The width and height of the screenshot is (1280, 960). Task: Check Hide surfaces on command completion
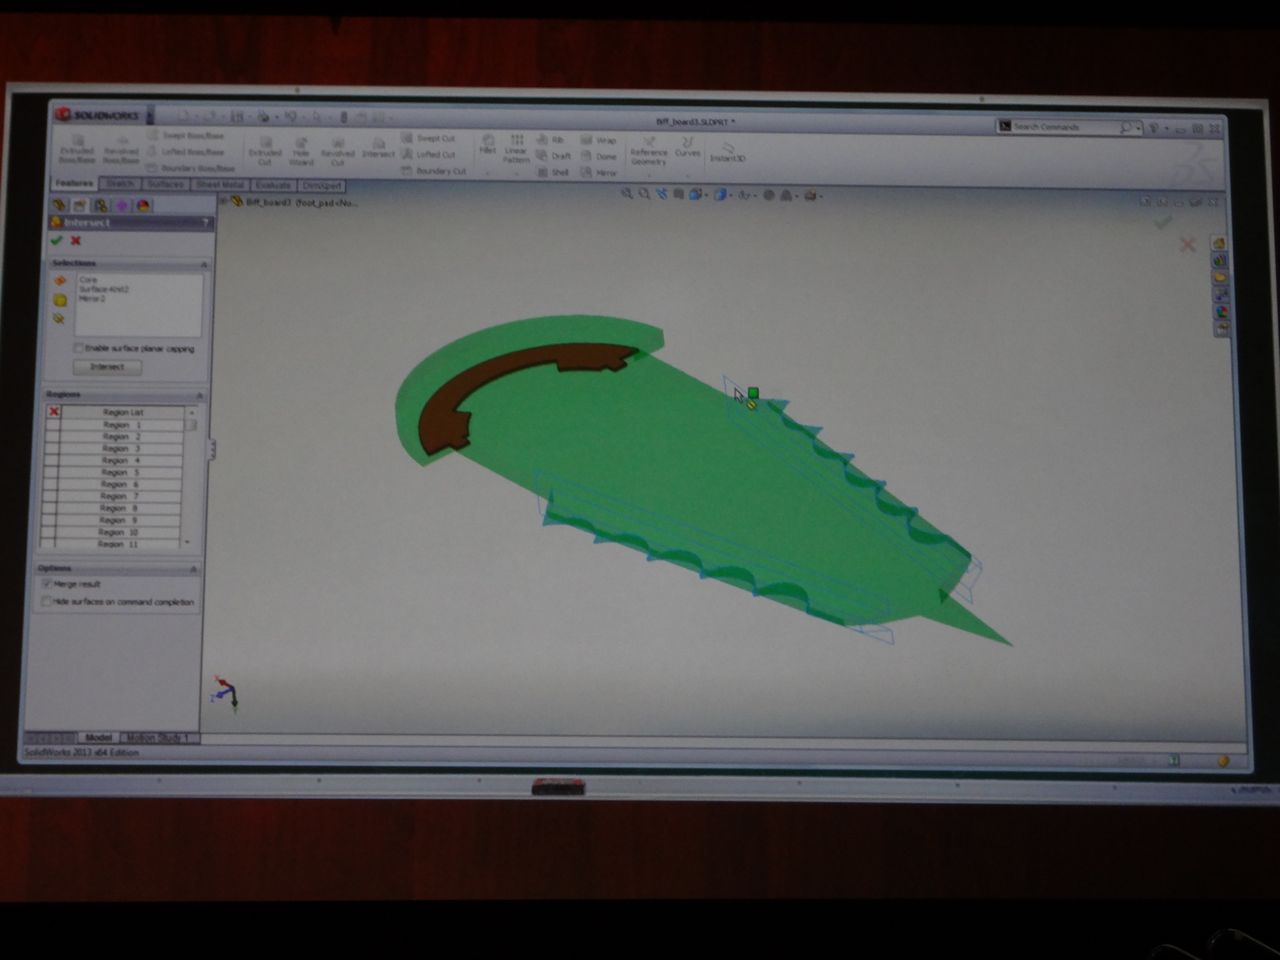(47, 602)
